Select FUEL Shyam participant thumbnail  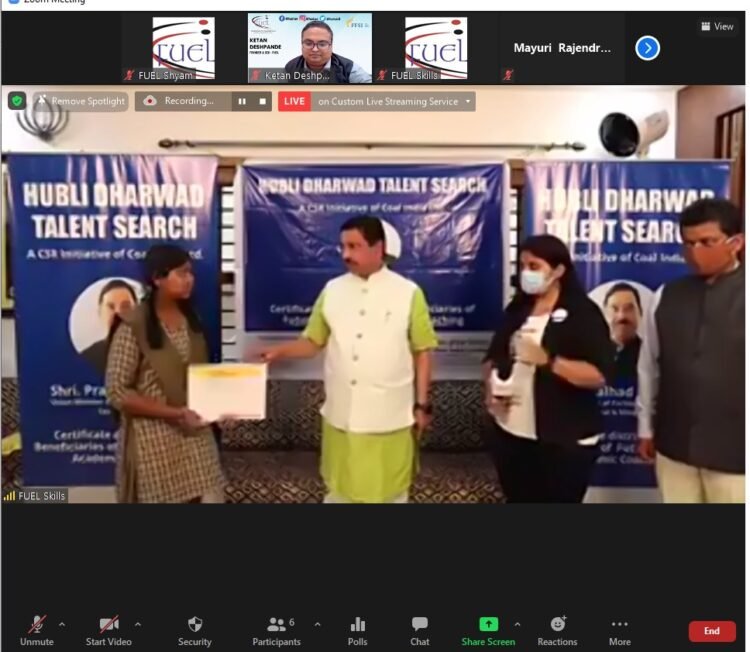pyautogui.click(x=183, y=48)
